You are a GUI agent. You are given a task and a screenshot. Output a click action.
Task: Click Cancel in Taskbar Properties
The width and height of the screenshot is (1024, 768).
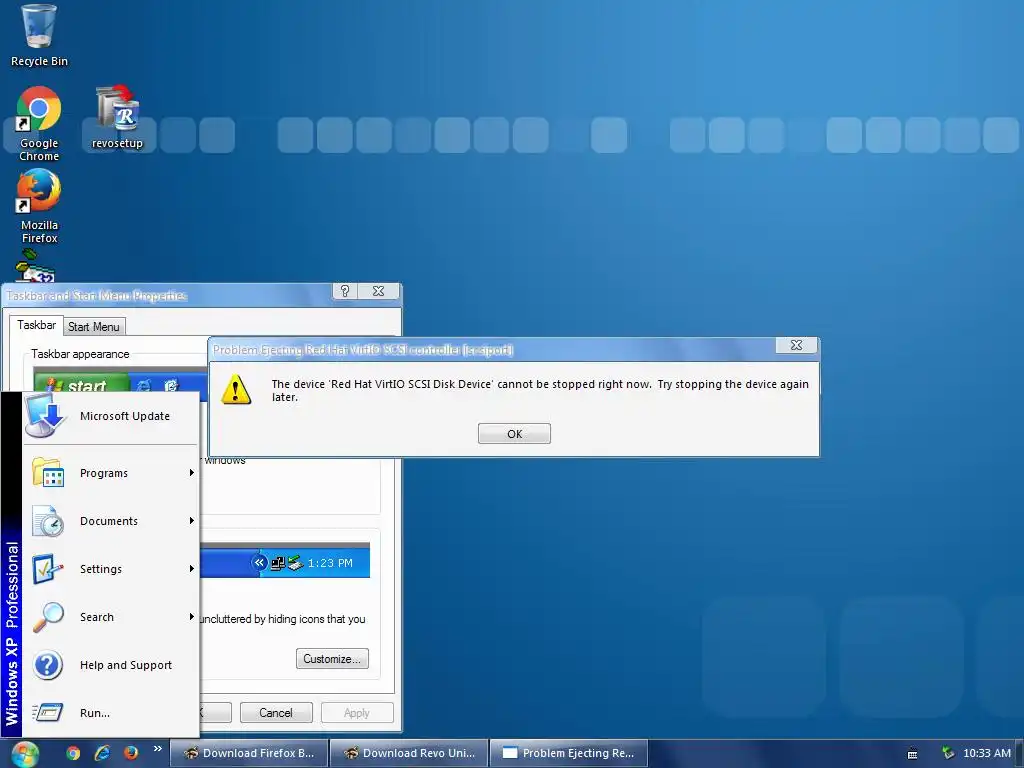[276, 712]
